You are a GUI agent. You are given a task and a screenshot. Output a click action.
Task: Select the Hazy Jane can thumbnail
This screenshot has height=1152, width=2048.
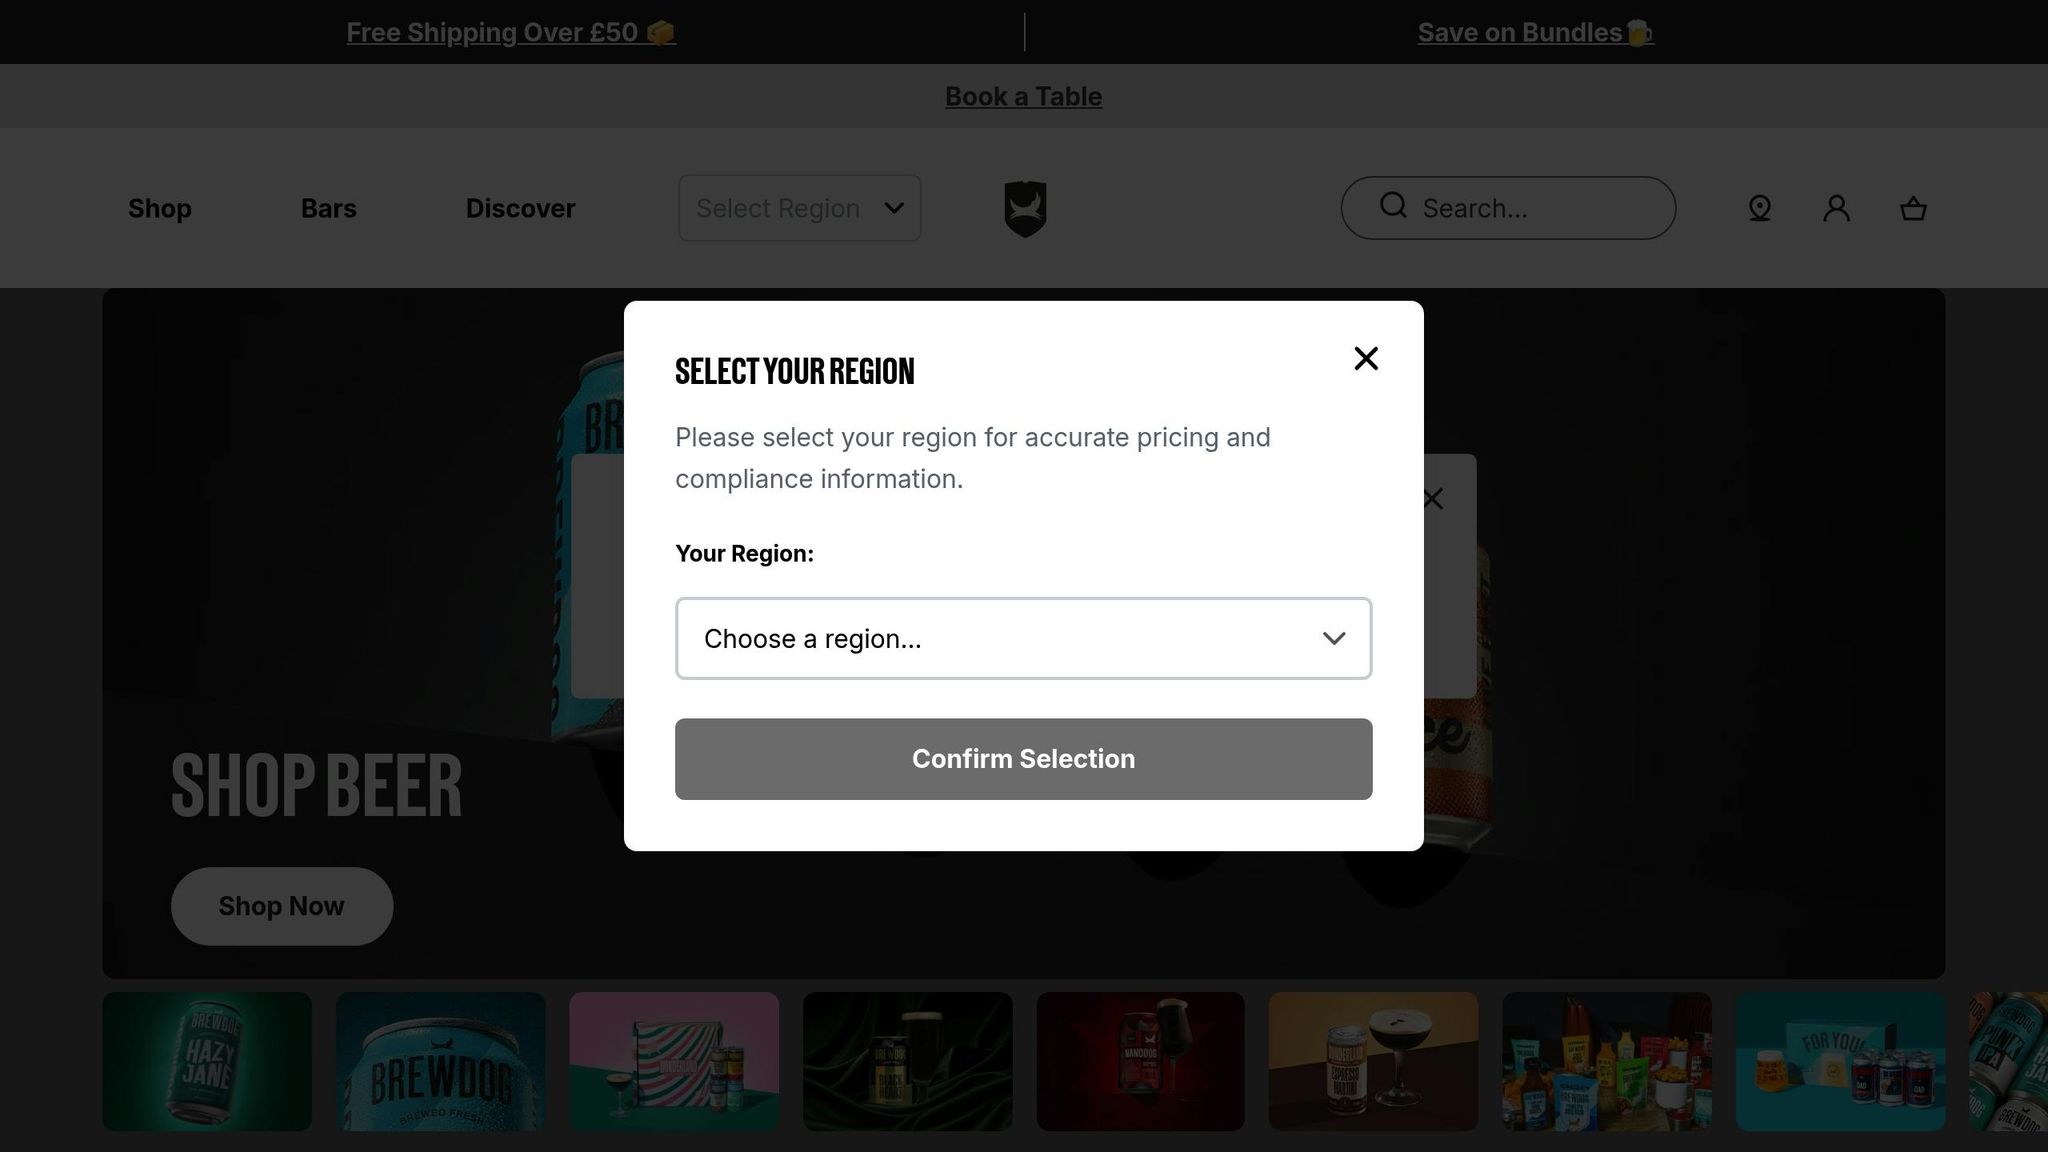tap(207, 1061)
